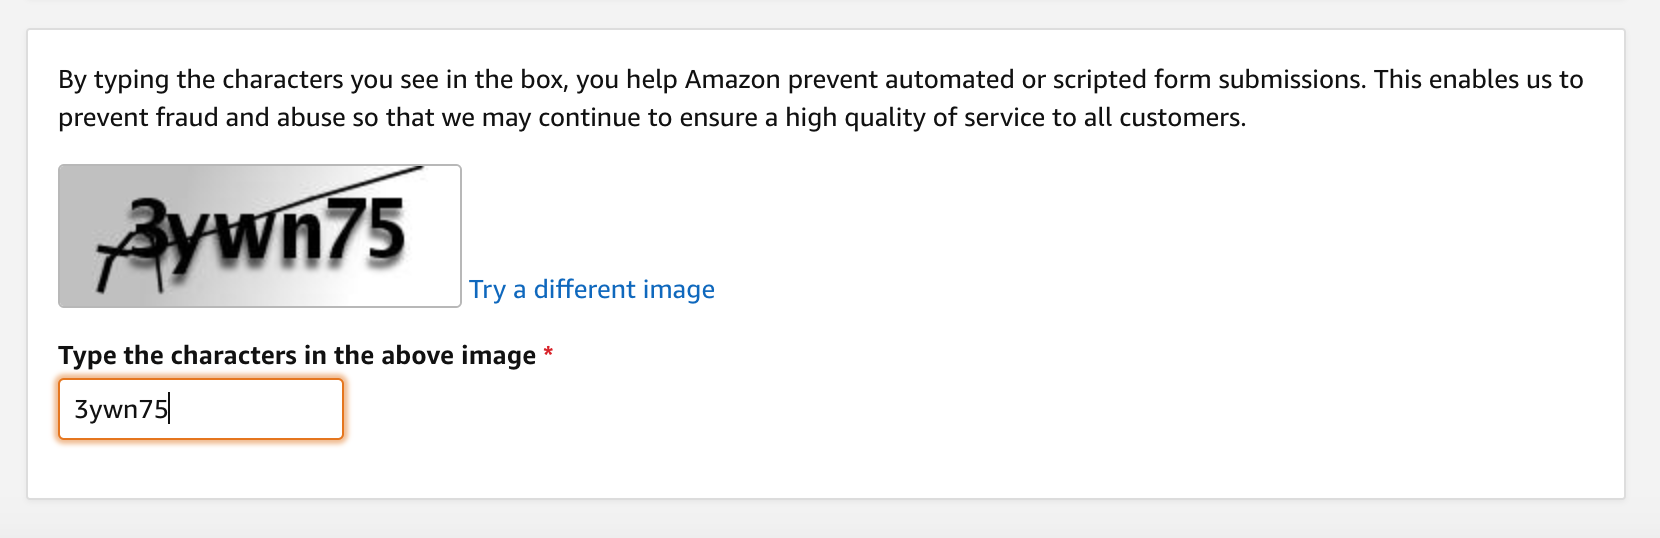Click the word 'Amazon' in the description
1660x538 pixels.
click(732, 79)
